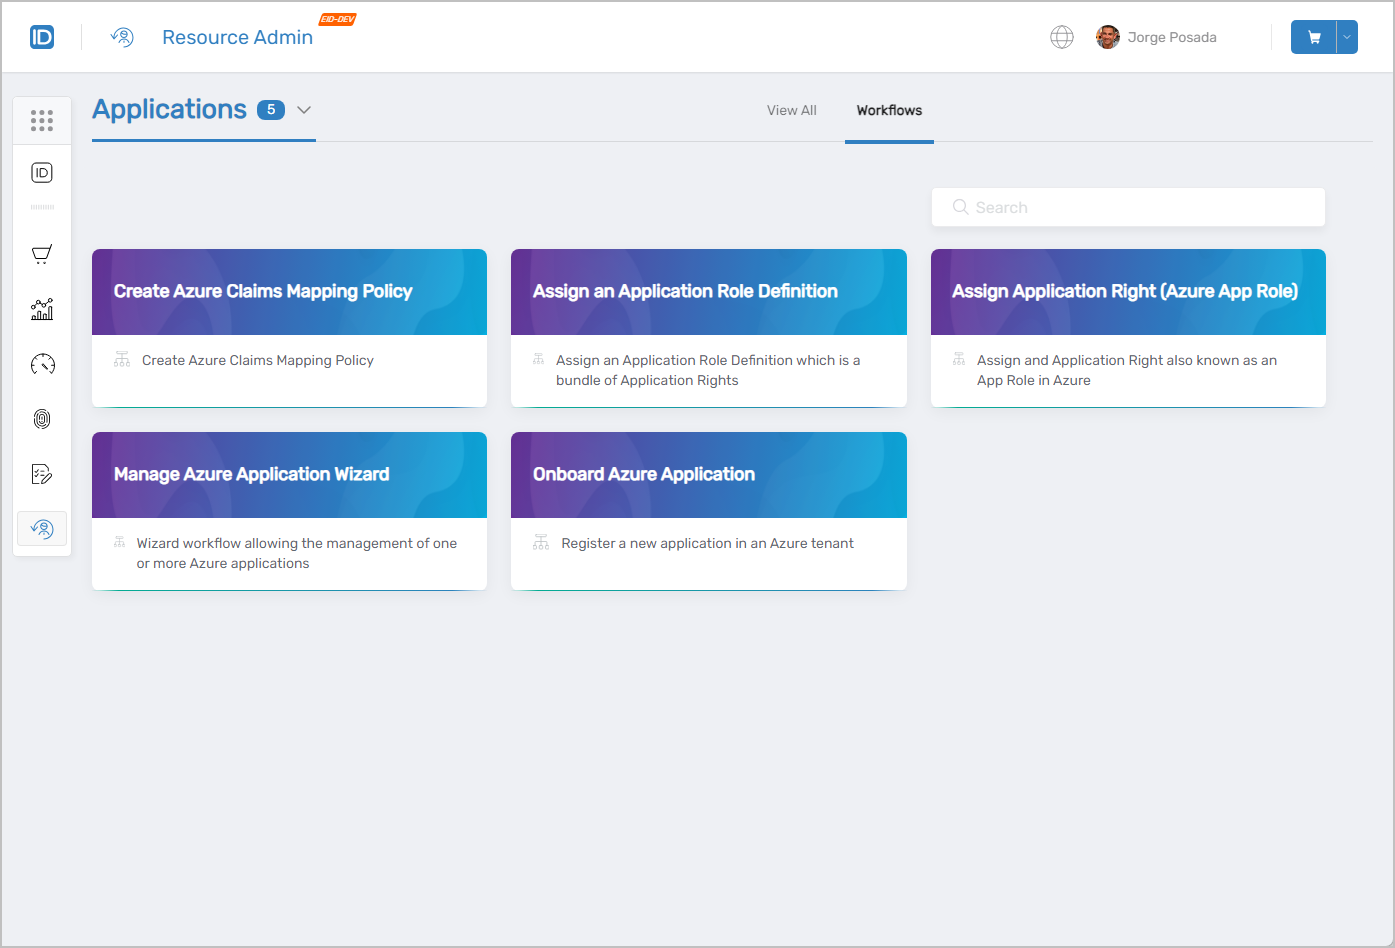Select the ID badge sidebar icon
1395x948 pixels.
pos(41,172)
